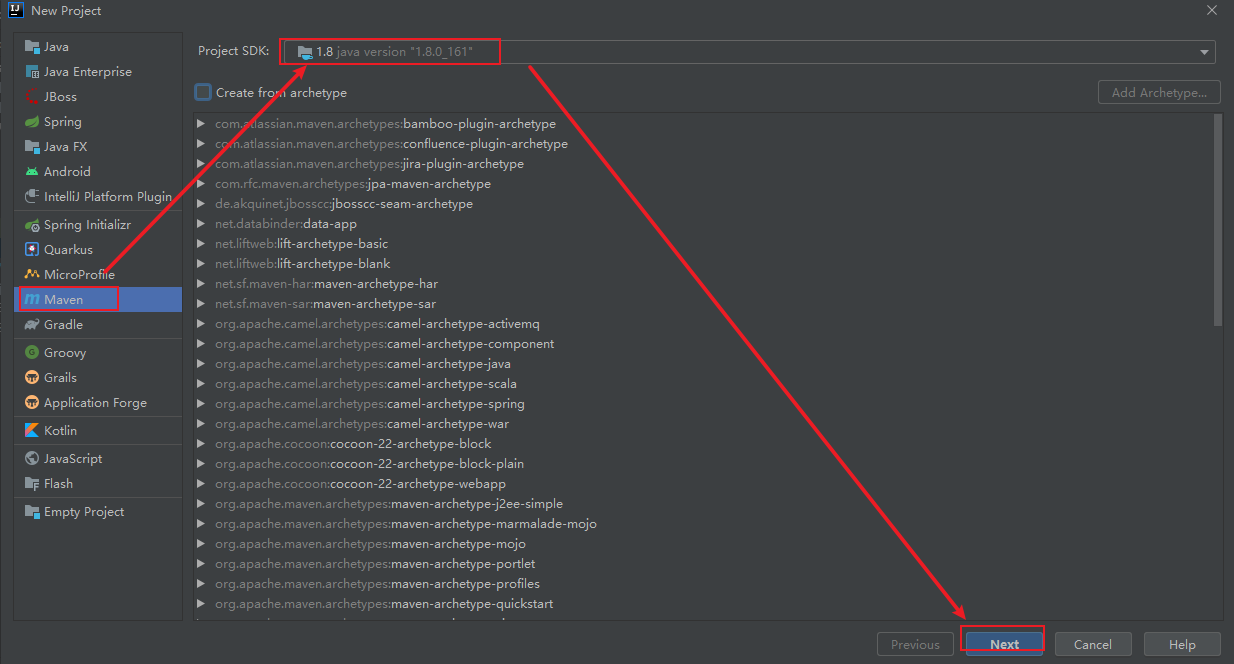
Task: Select maven-archetype-marmalade-mojo row
Action: (x=704, y=524)
